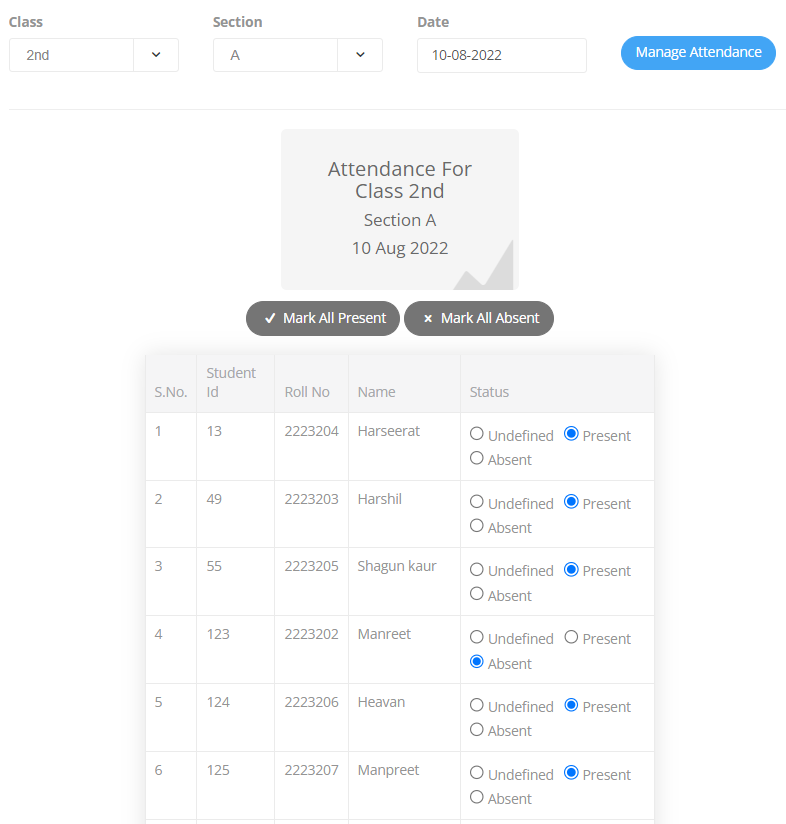Select Undefined for Manpreet
This screenshot has width=786, height=824.
477,773
